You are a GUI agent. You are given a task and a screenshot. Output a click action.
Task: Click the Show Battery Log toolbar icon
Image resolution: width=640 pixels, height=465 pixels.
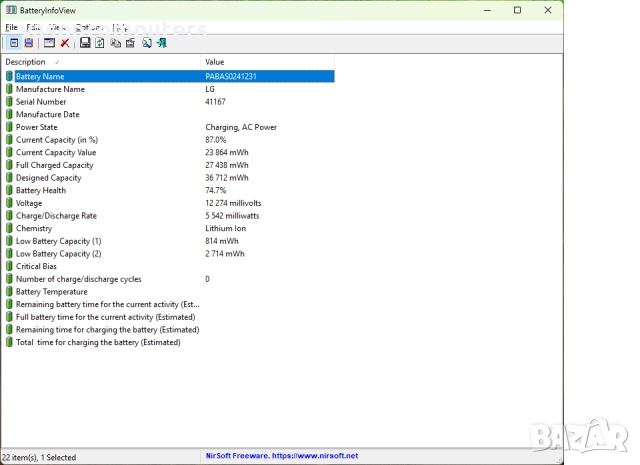[29, 43]
